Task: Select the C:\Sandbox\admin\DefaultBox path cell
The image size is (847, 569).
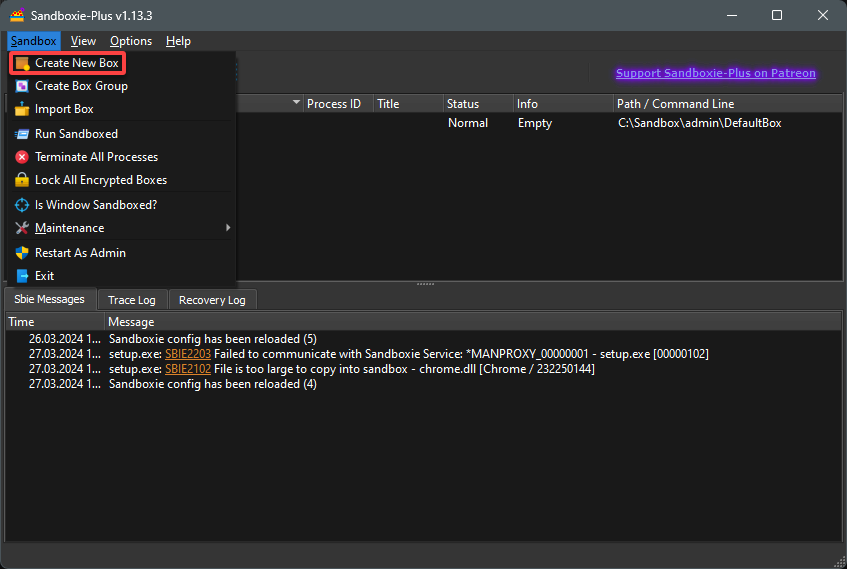Action: click(x=700, y=123)
